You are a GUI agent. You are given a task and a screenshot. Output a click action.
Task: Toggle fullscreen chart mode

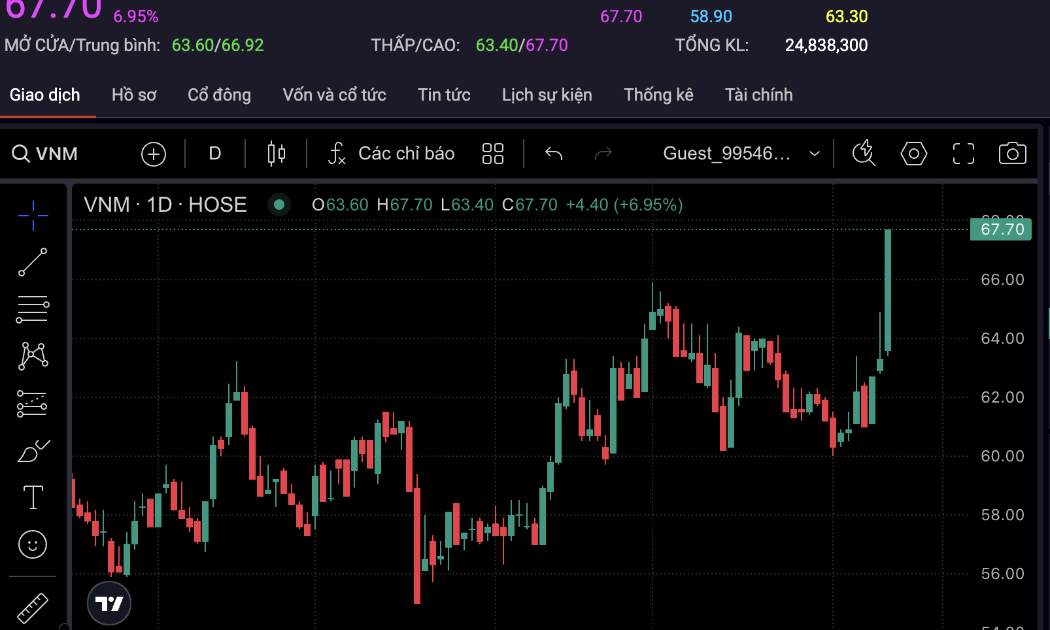pos(963,154)
